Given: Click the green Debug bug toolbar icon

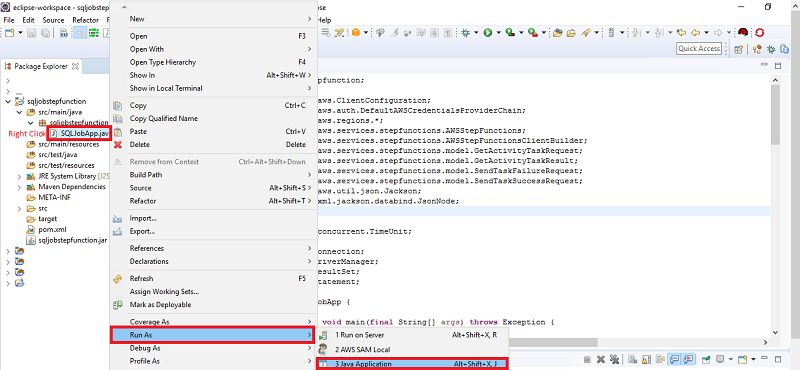Looking at the screenshot, I should pos(465,32).
